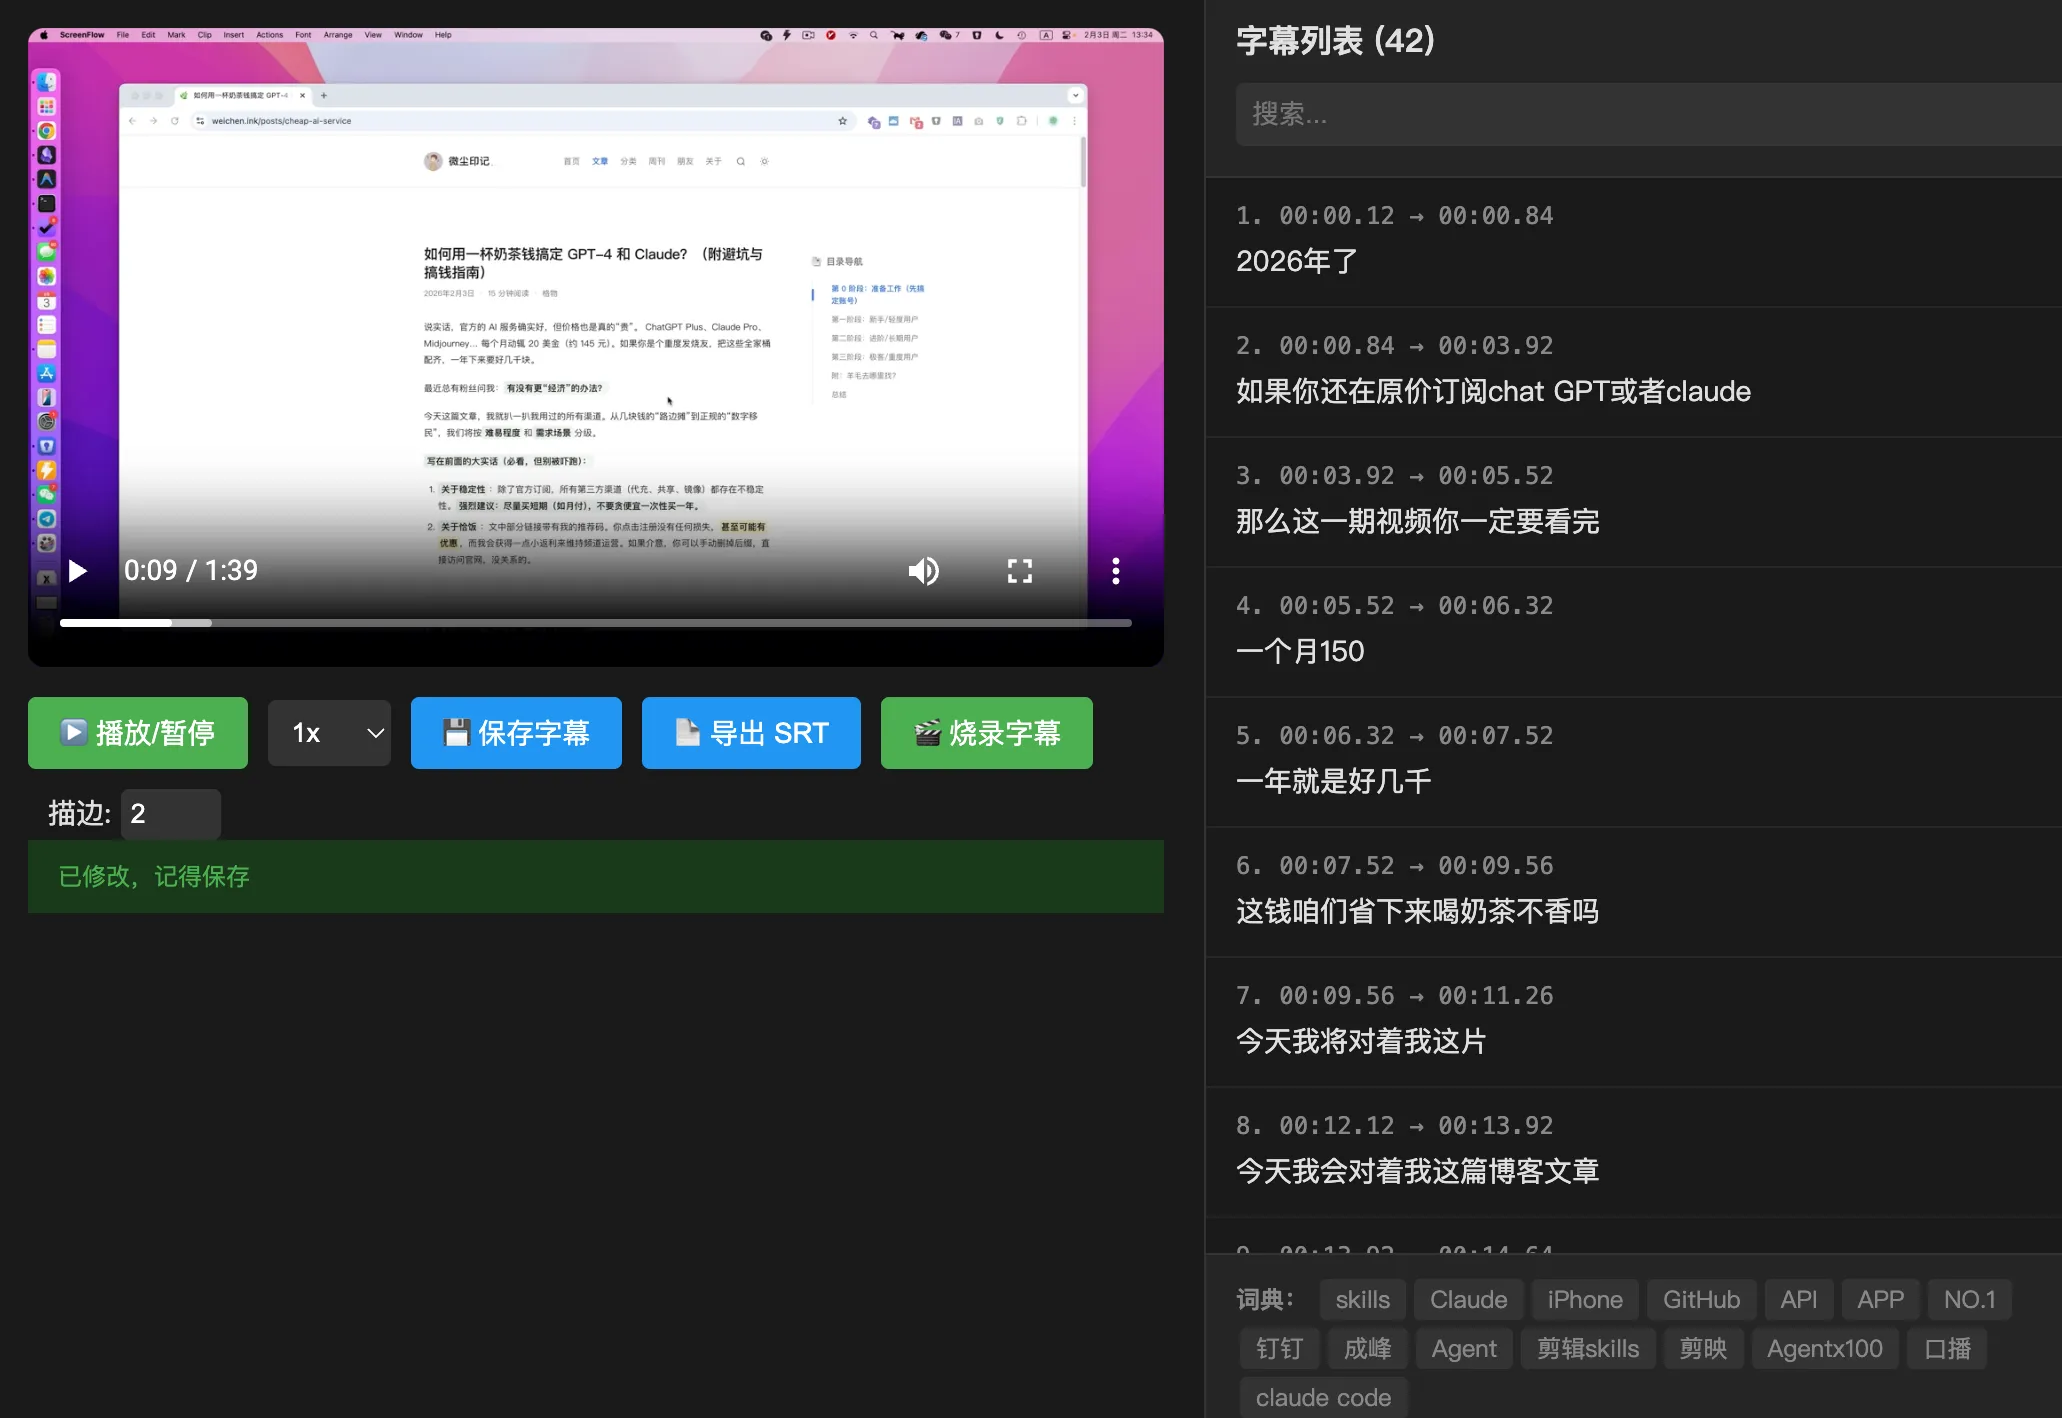The height and width of the screenshot is (1418, 2062).
Task: Open Chrome's three-dot menu
Action: click(x=1075, y=120)
